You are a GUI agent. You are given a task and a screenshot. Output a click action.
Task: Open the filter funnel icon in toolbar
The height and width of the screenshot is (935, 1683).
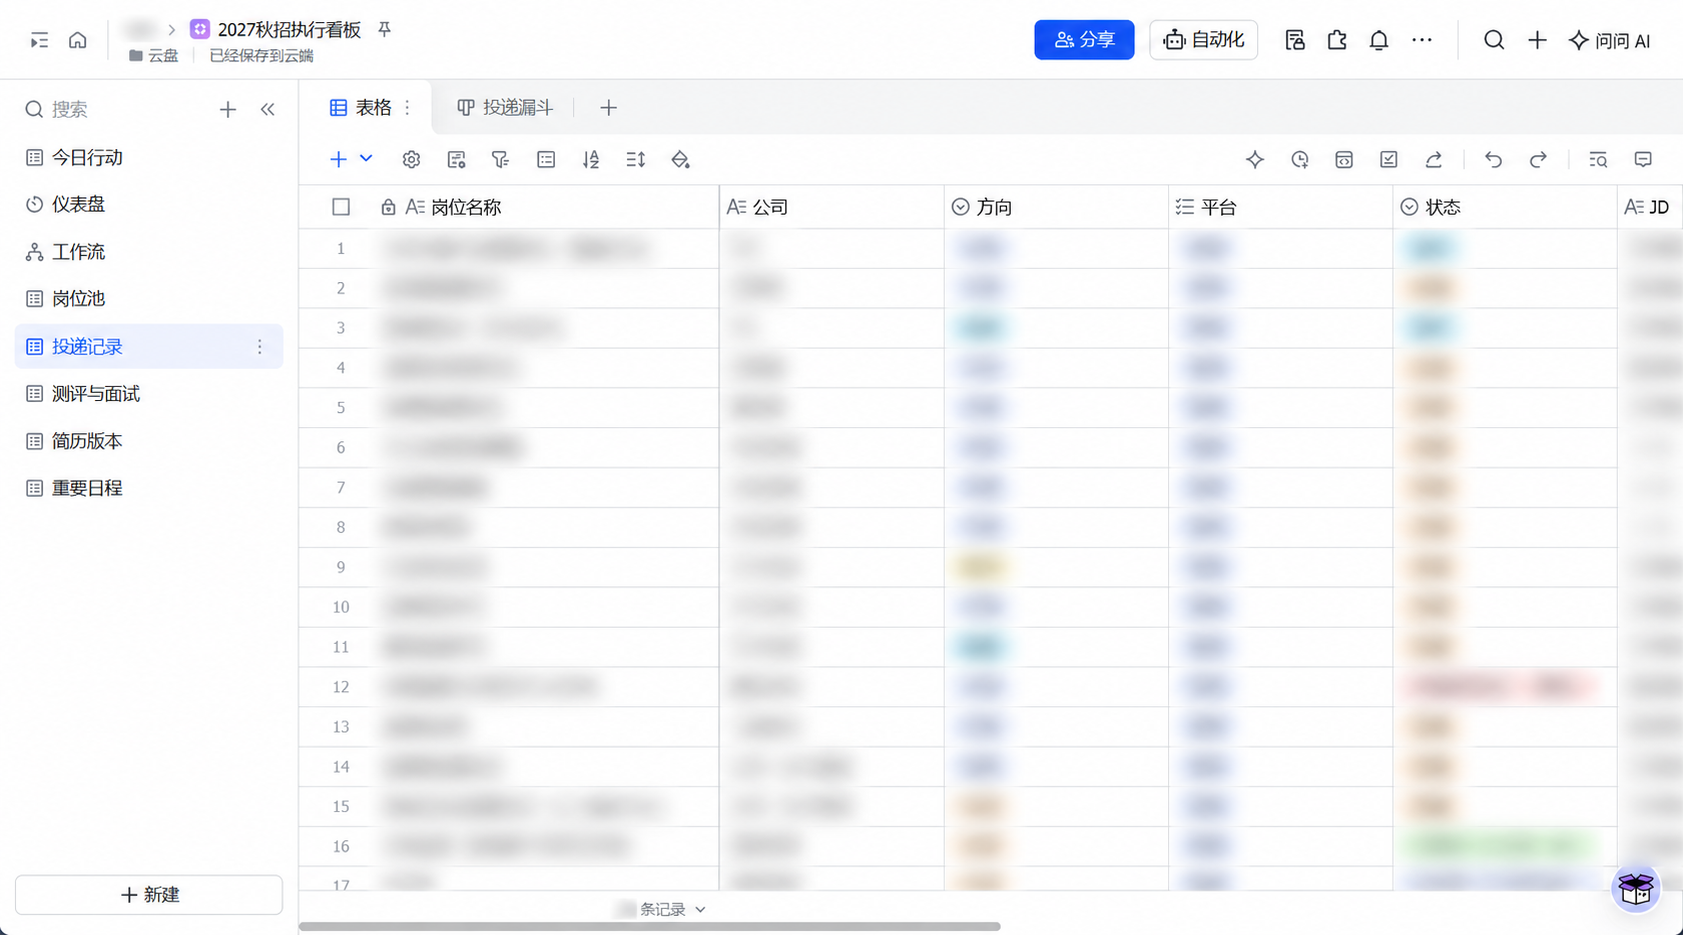(501, 160)
